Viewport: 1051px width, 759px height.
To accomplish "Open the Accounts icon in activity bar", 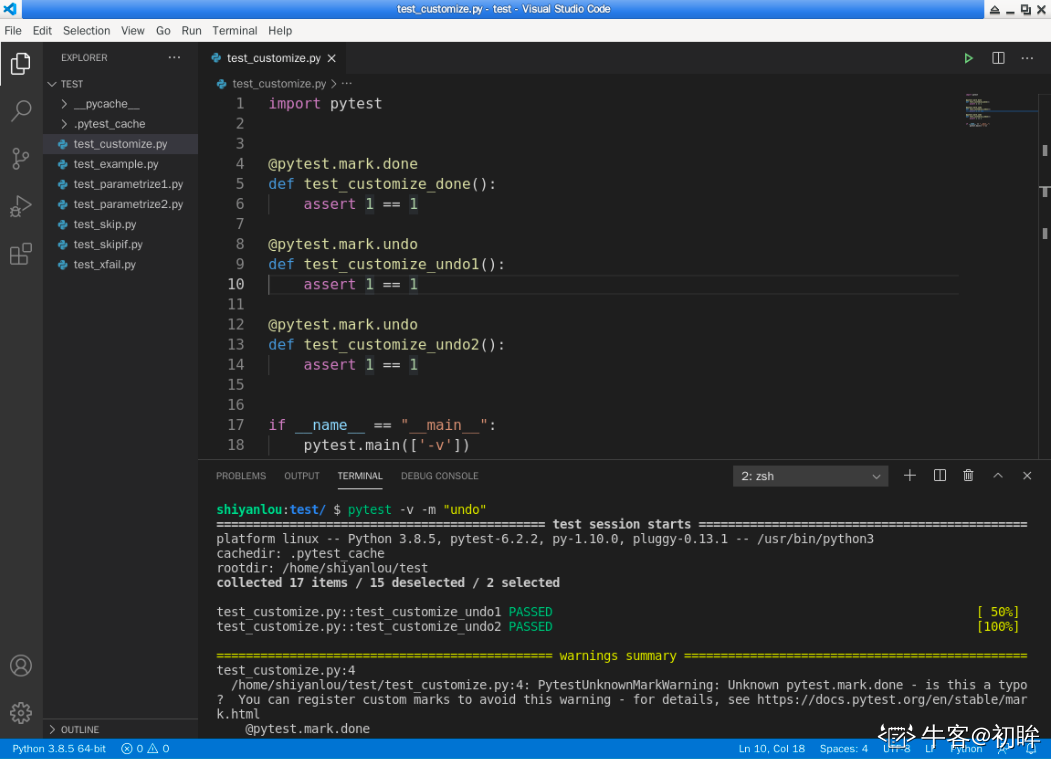I will (21, 665).
